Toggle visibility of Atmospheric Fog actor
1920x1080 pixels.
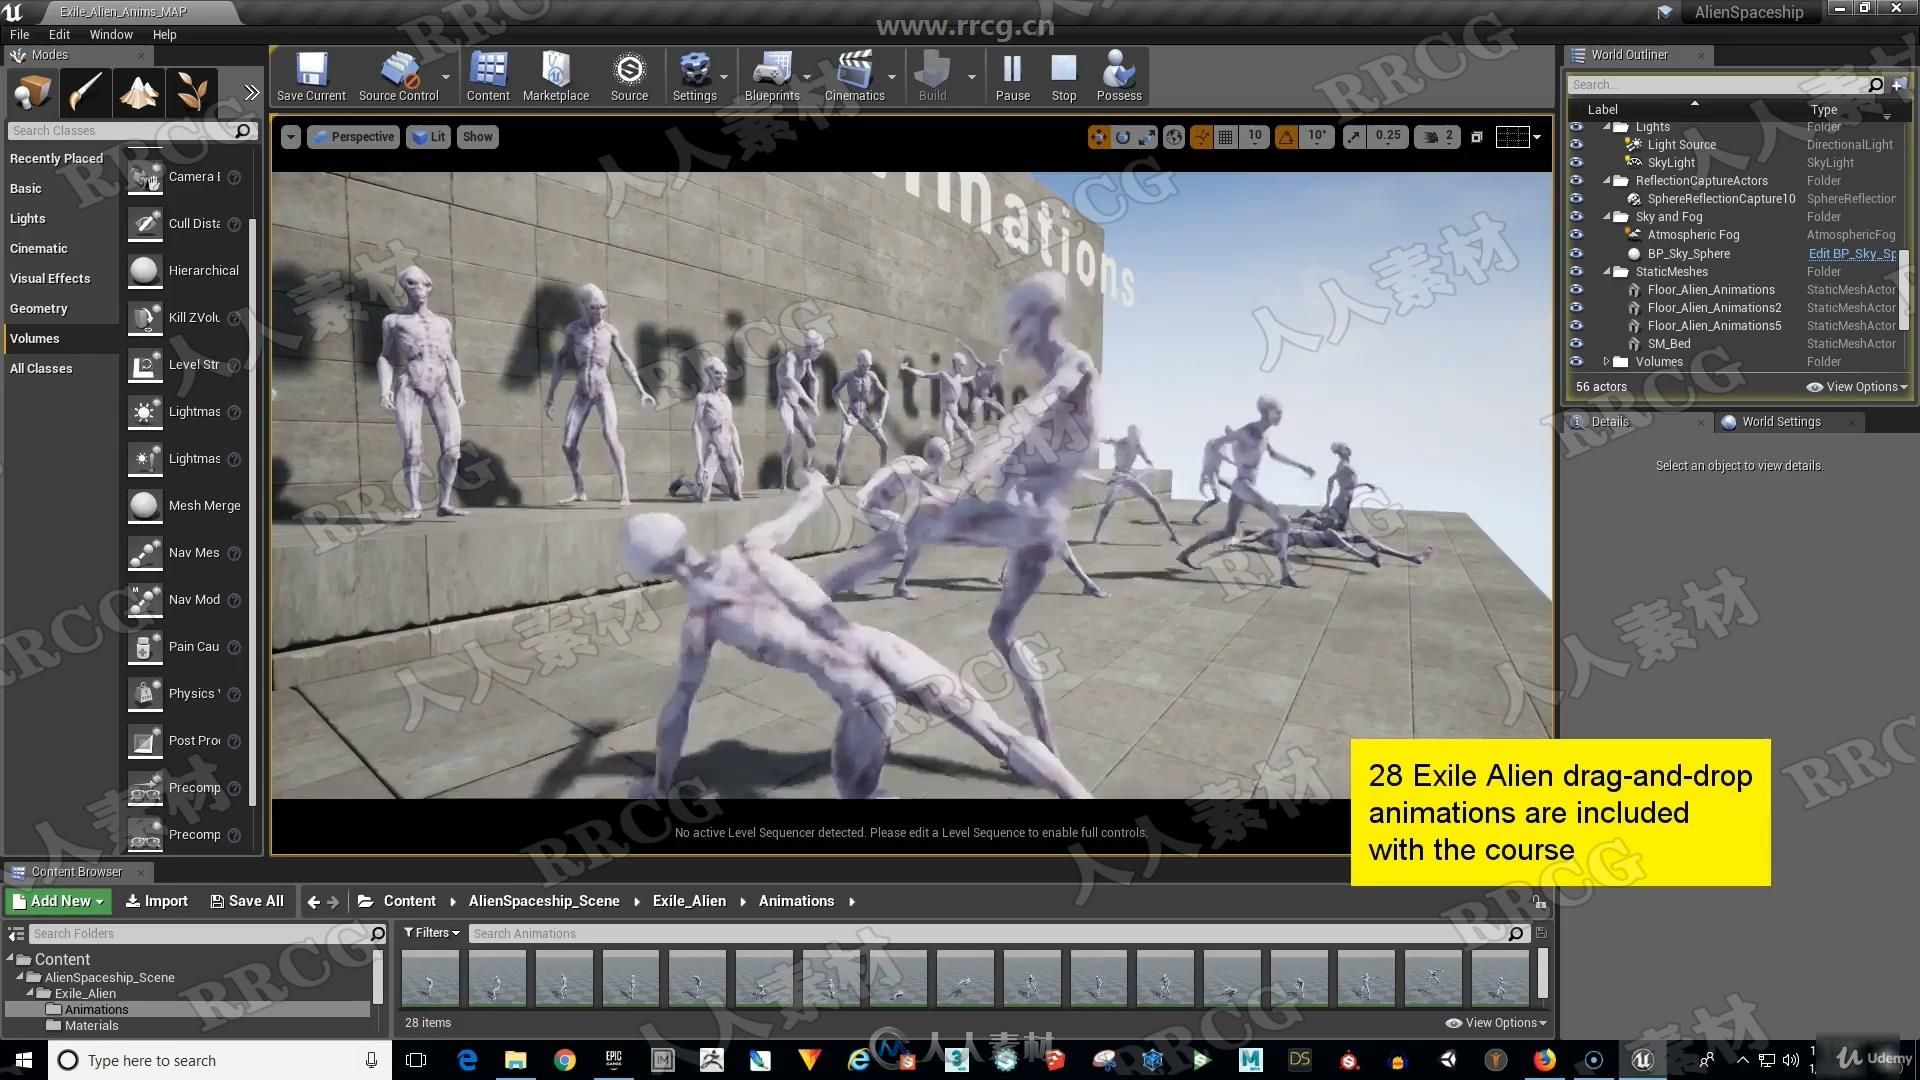1577,235
